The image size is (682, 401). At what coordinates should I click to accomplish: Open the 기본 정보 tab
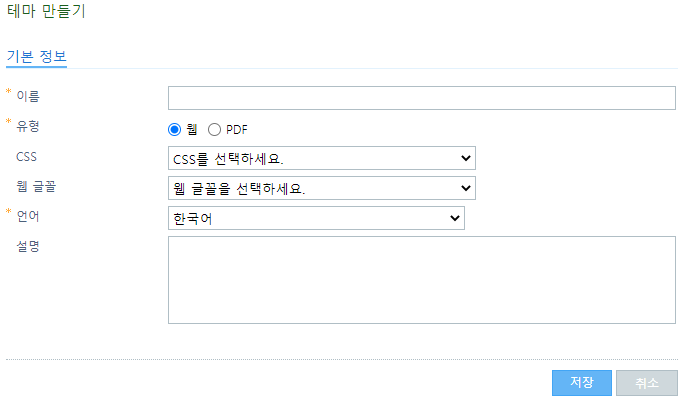point(37,57)
